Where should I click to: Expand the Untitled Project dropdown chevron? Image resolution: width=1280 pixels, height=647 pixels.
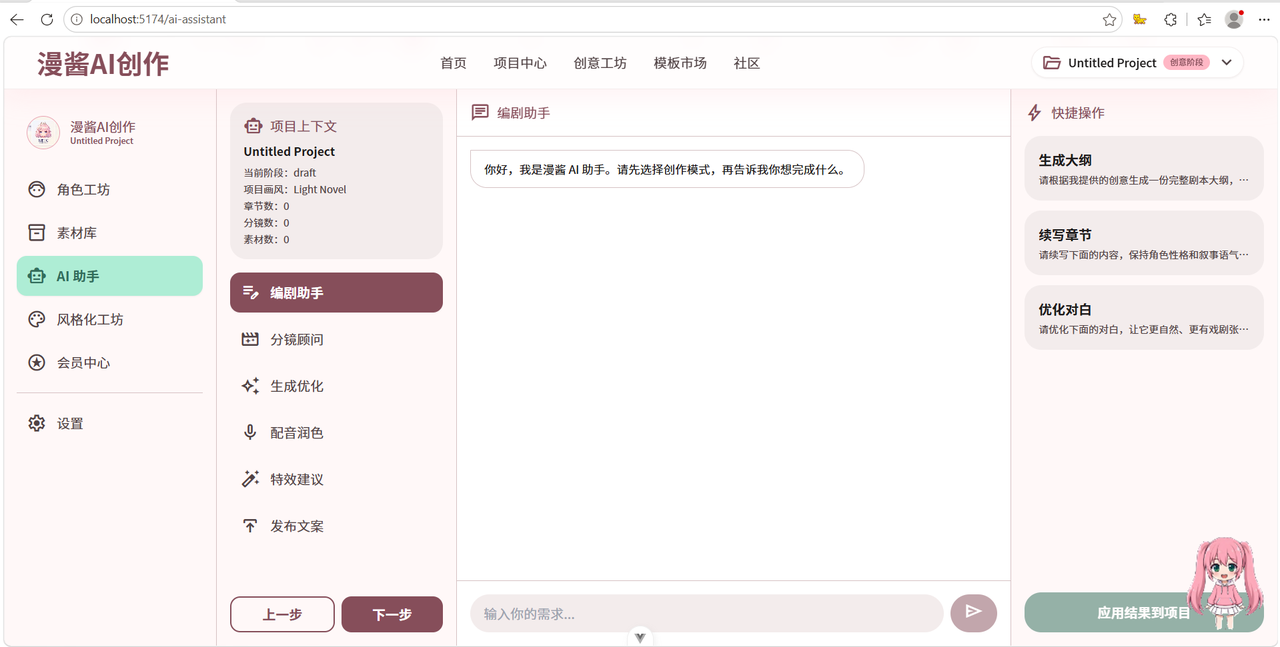(1227, 63)
